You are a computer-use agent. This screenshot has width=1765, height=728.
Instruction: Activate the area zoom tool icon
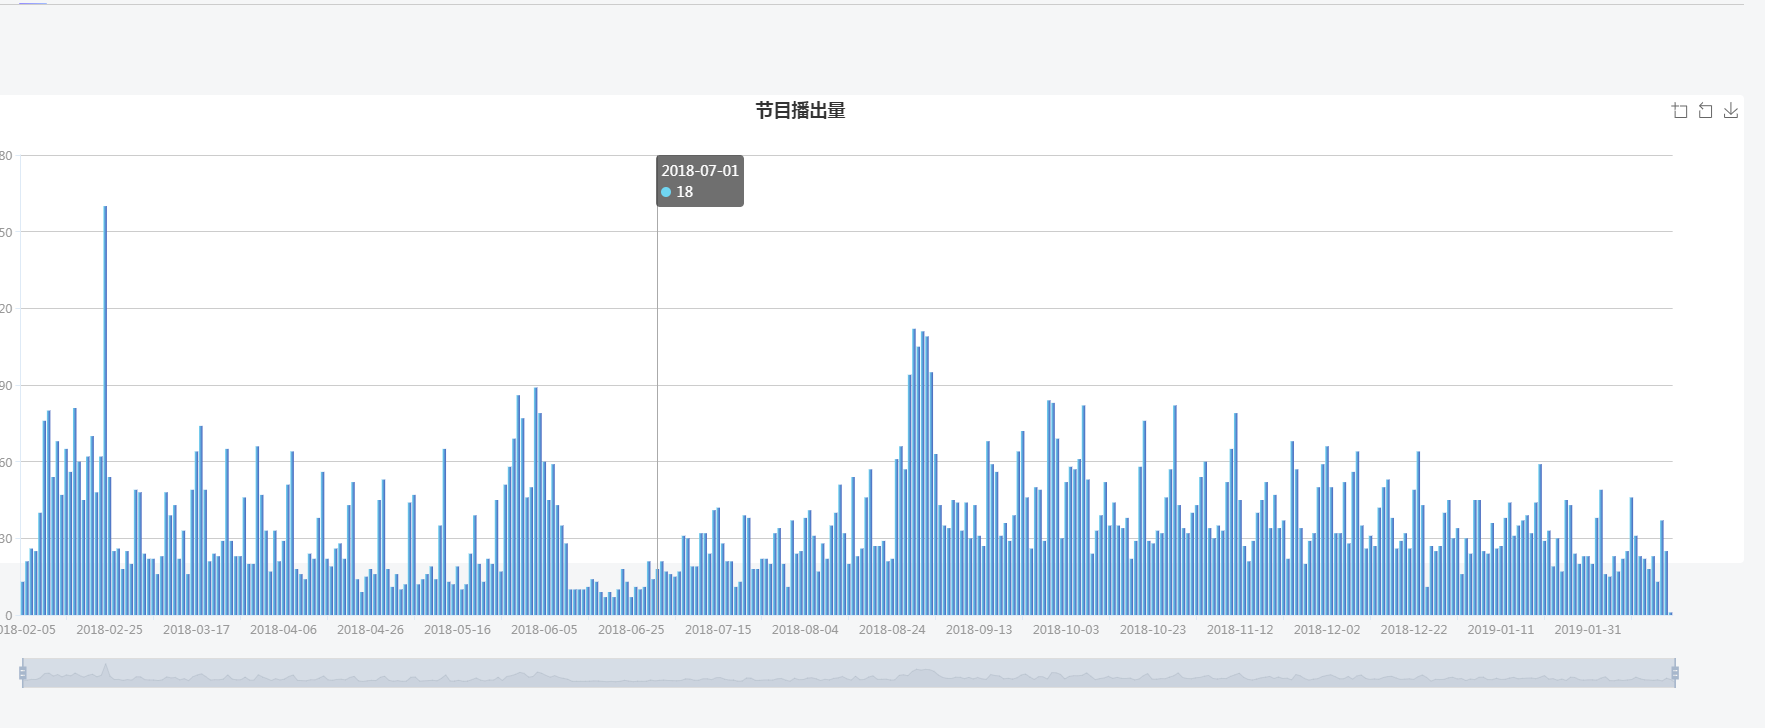coord(1680,111)
